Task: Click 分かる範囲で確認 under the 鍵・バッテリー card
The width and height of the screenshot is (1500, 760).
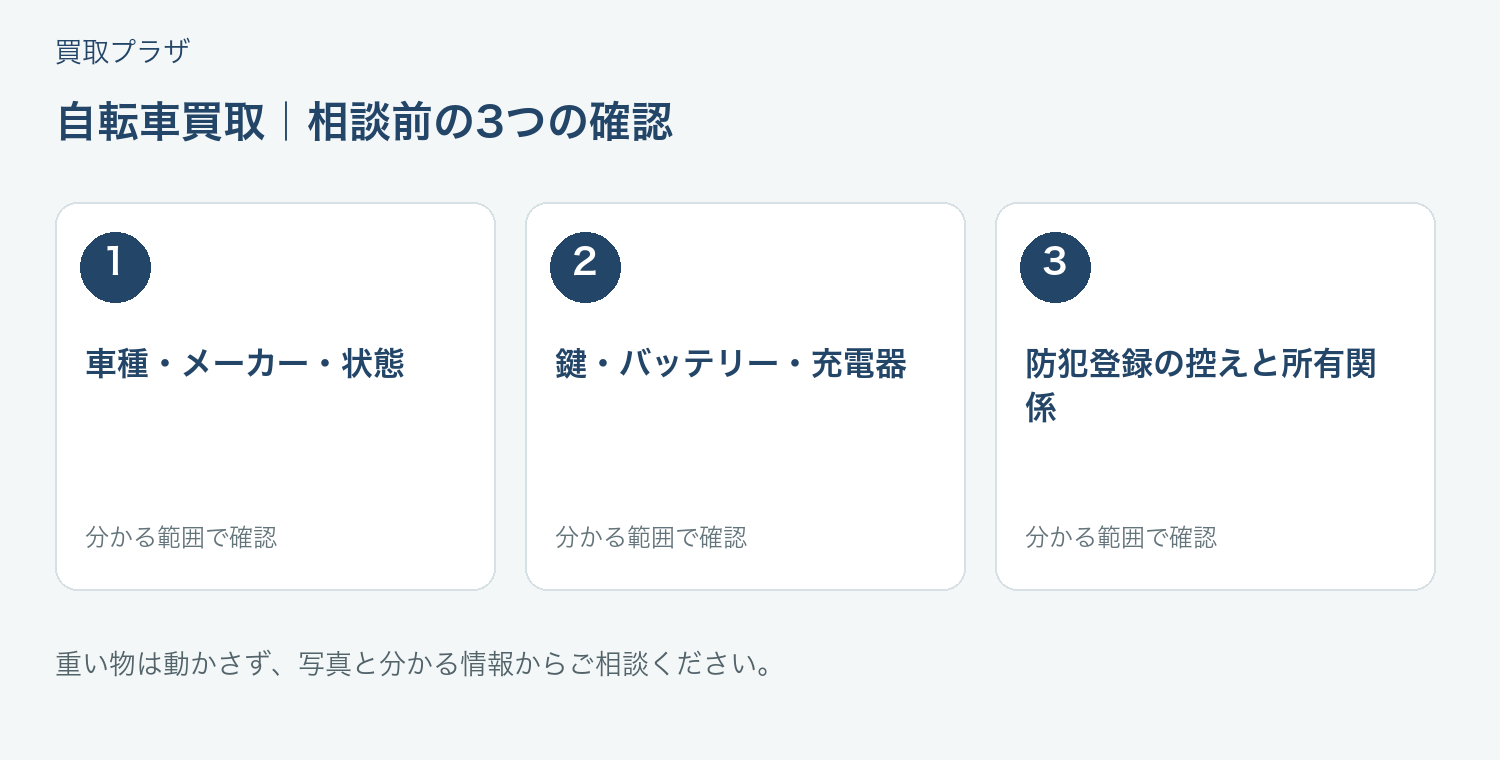Action: pyautogui.click(x=651, y=538)
